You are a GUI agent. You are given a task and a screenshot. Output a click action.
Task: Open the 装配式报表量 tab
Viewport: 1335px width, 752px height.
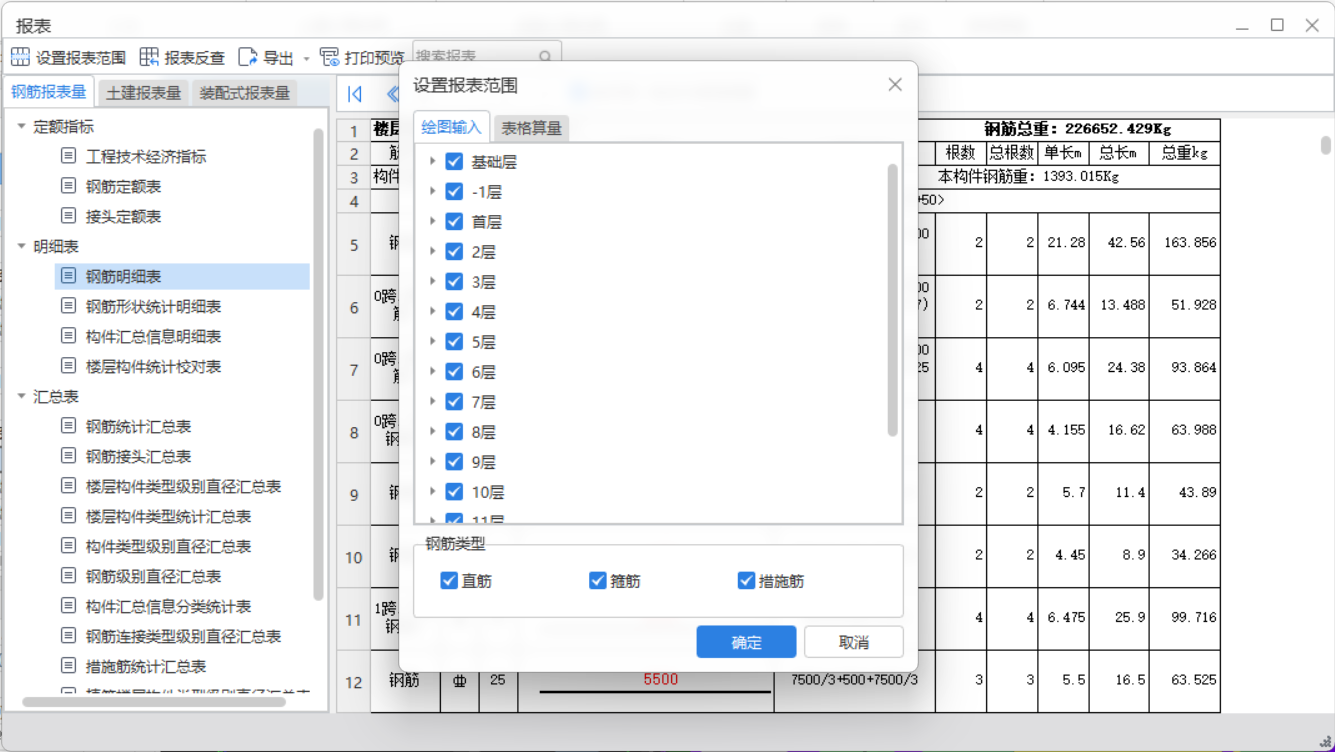(245, 93)
